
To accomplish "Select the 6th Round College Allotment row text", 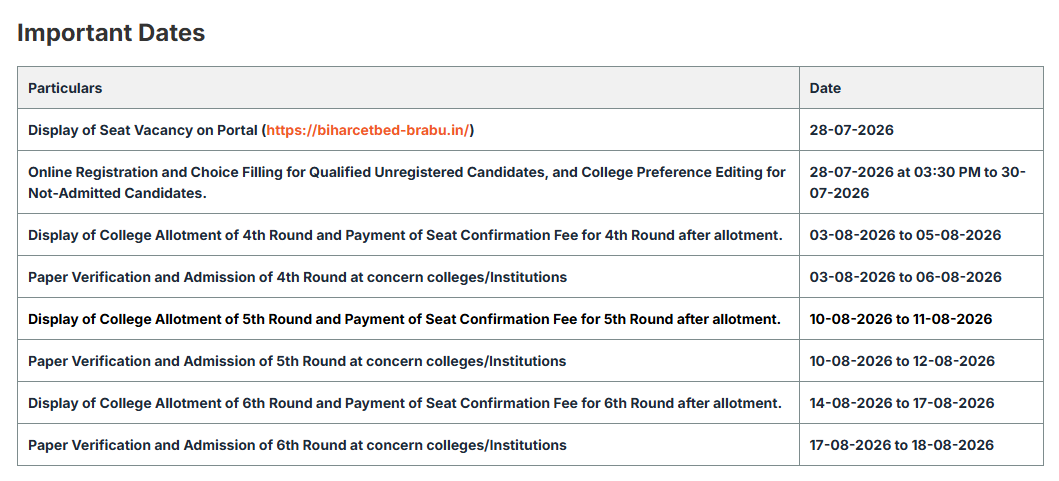I will 405,403.
